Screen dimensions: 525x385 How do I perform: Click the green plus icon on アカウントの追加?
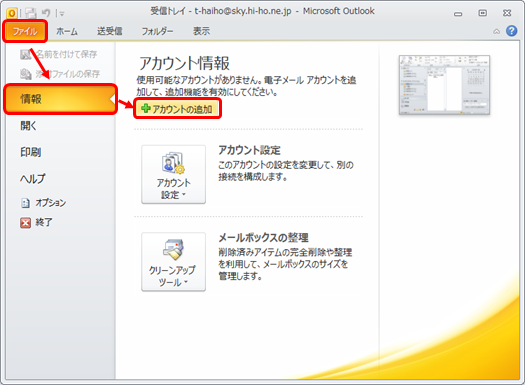[145, 108]
